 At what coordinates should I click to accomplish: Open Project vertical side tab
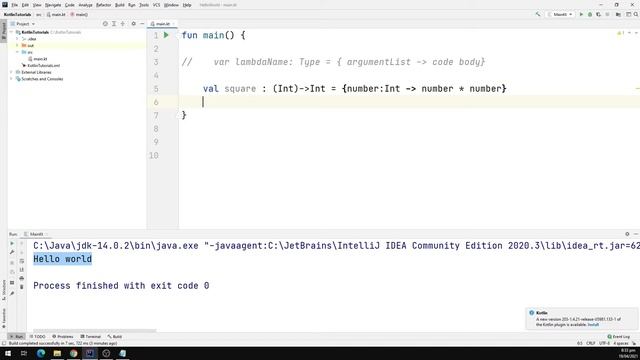tap(4, 31)
